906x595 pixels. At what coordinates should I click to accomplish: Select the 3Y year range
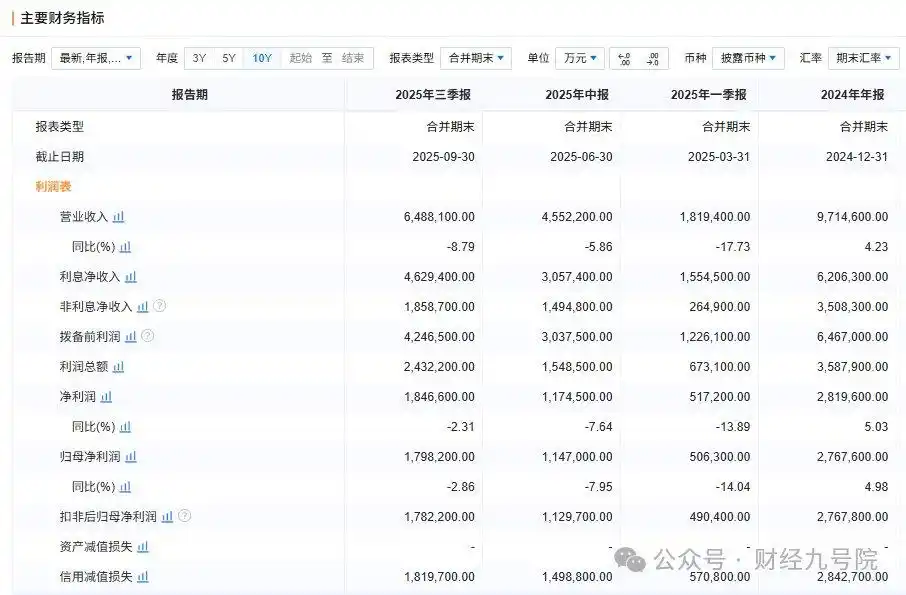point(201,58)
